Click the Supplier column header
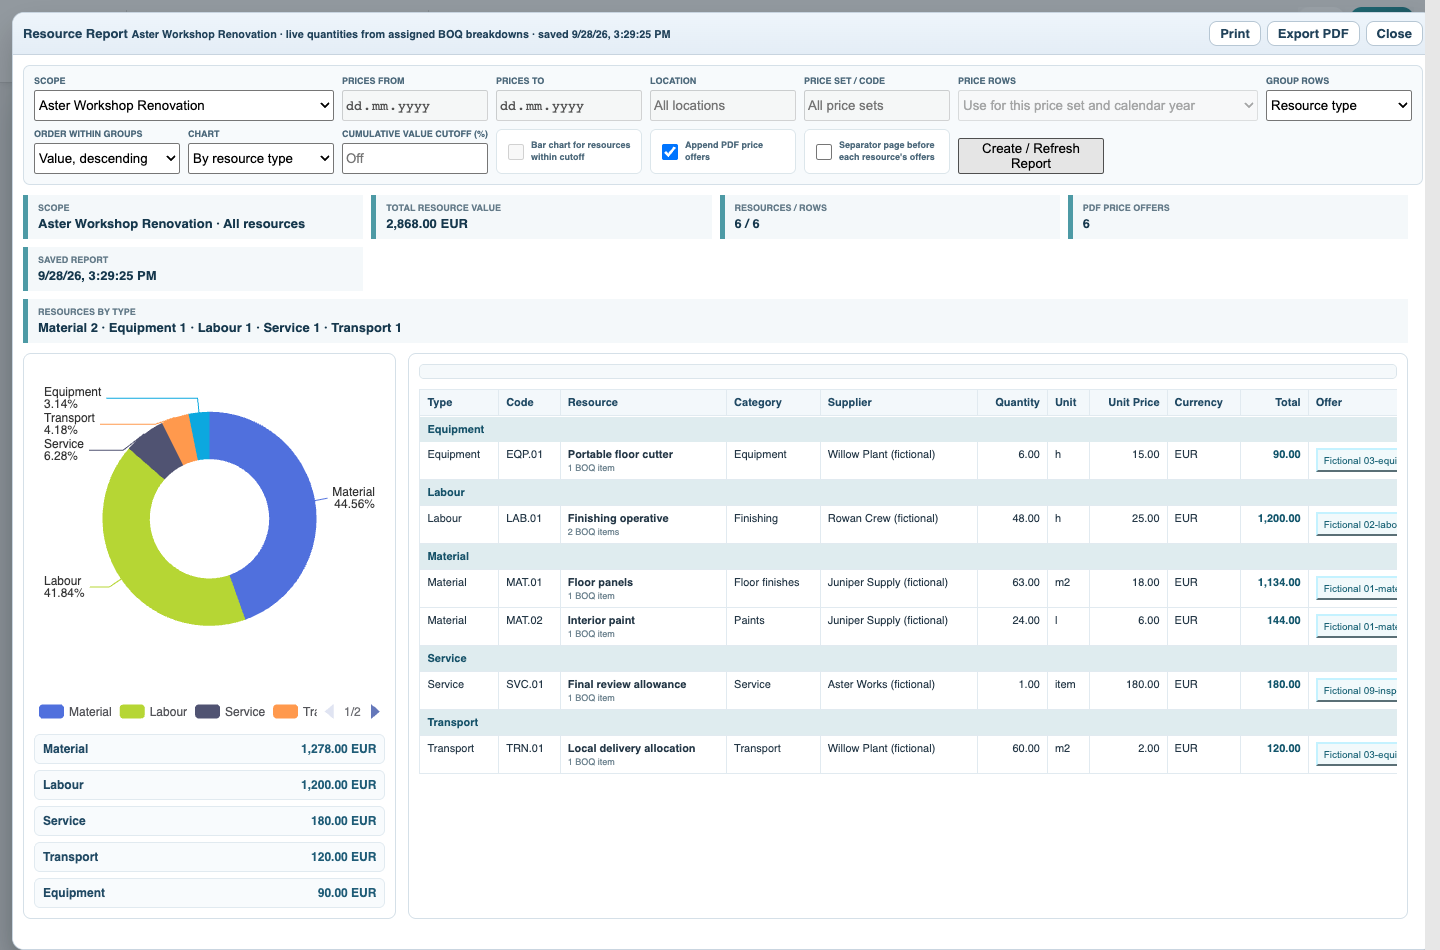The width and height of the screenshot is (1440, 950). 898,402
